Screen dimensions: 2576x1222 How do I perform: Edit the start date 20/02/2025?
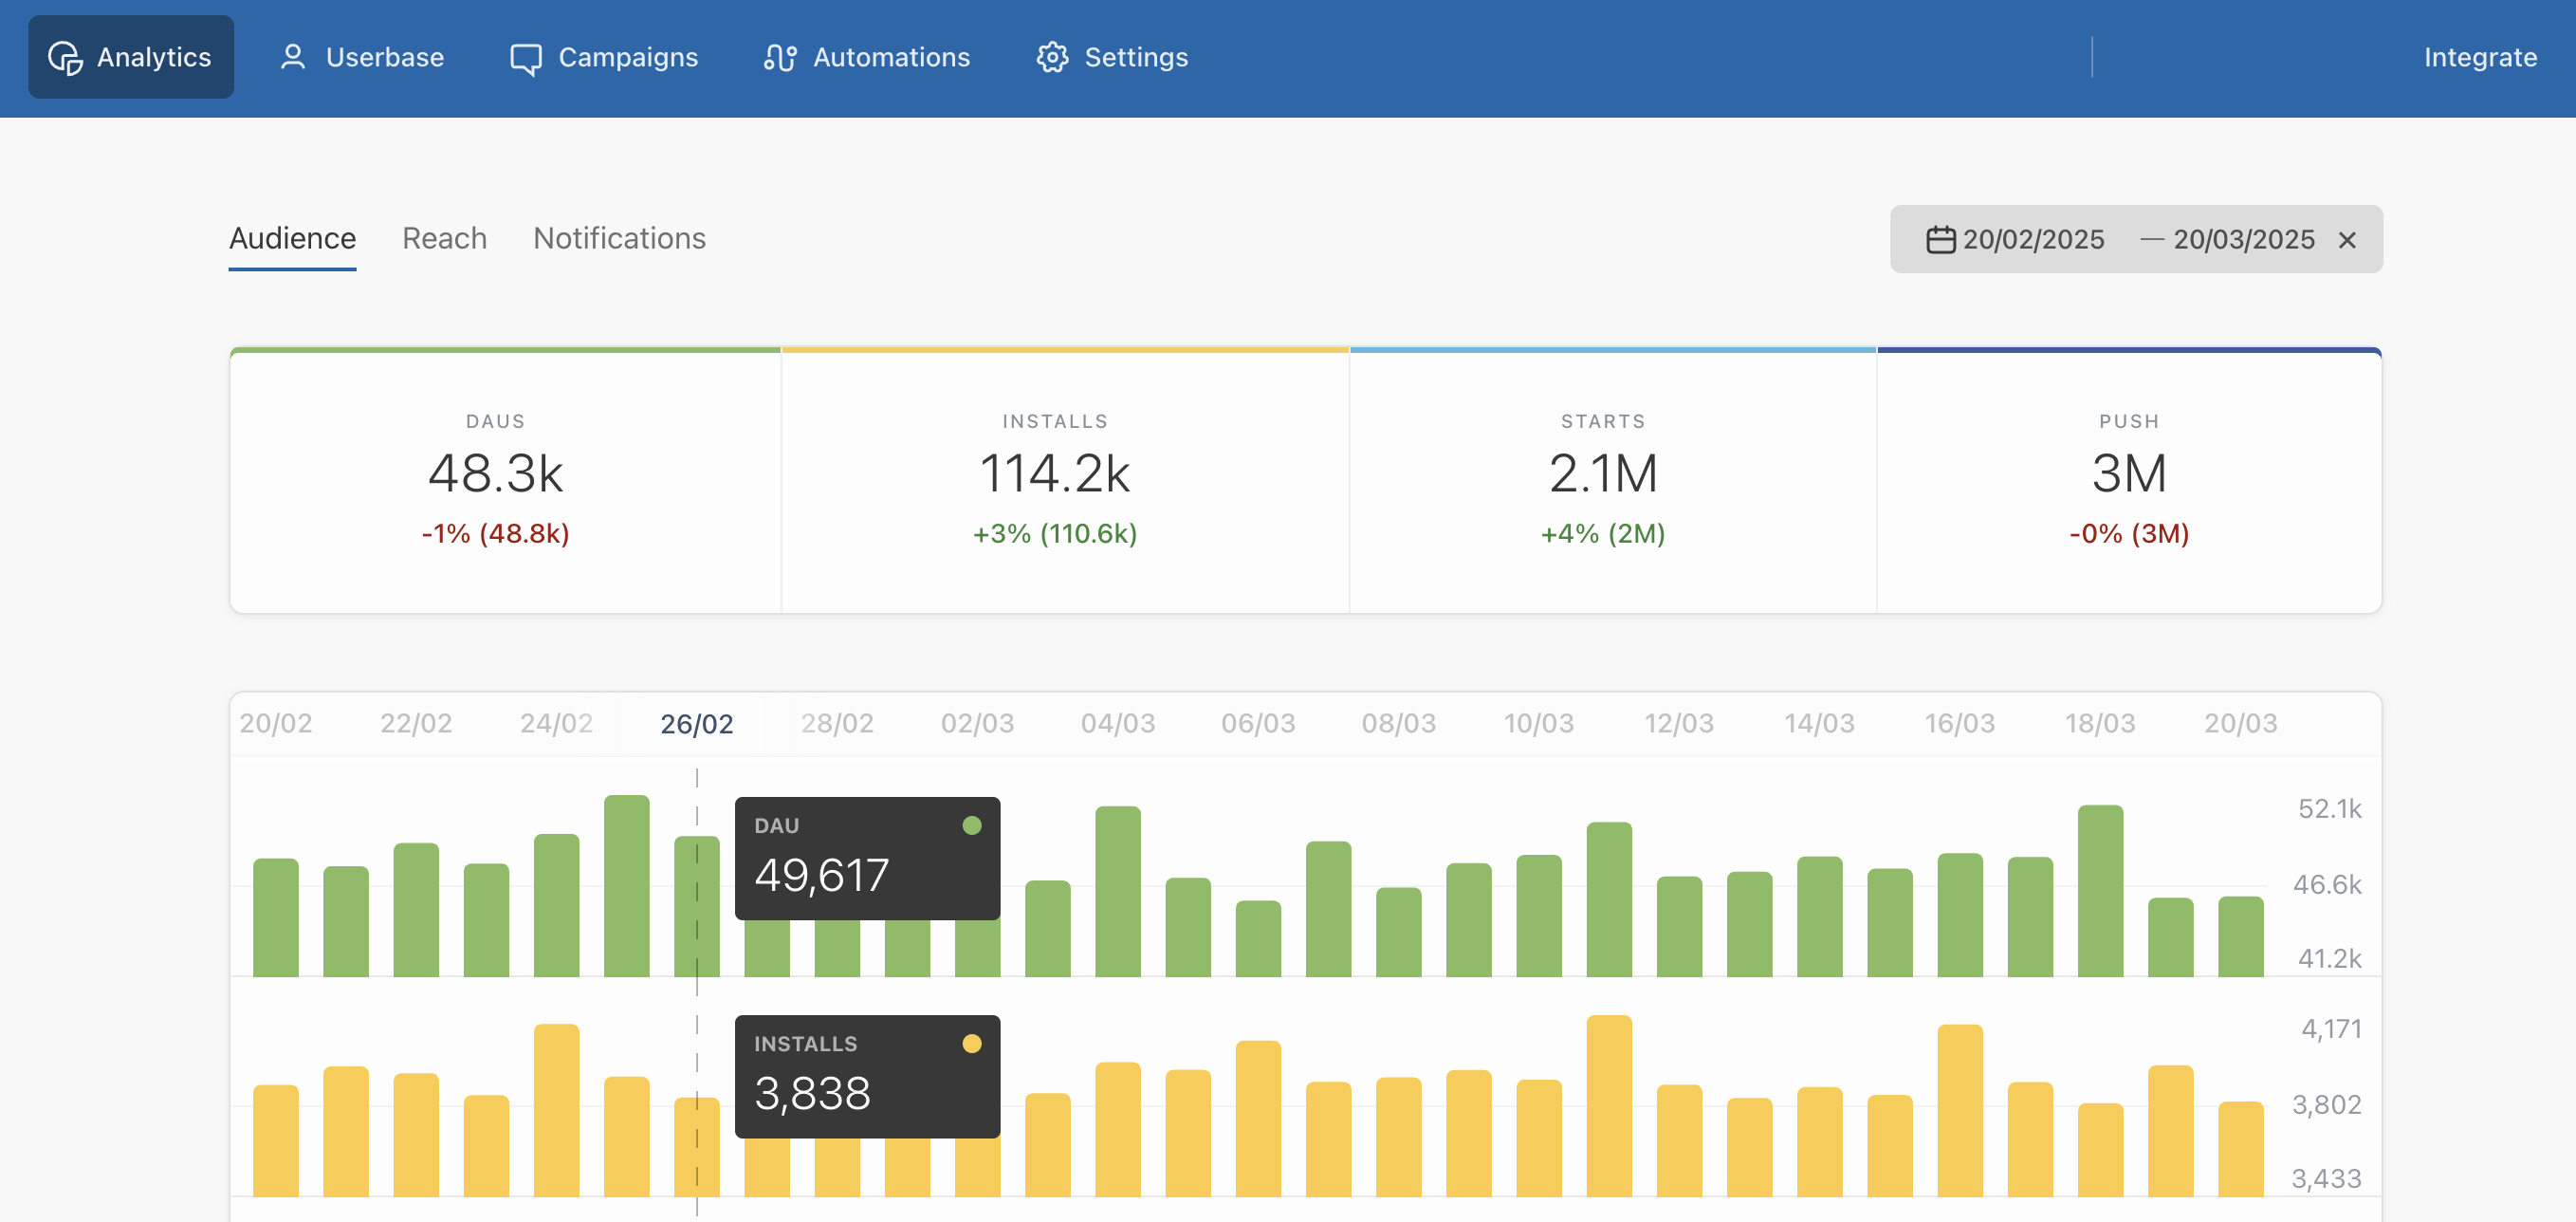pos(2033,240)
